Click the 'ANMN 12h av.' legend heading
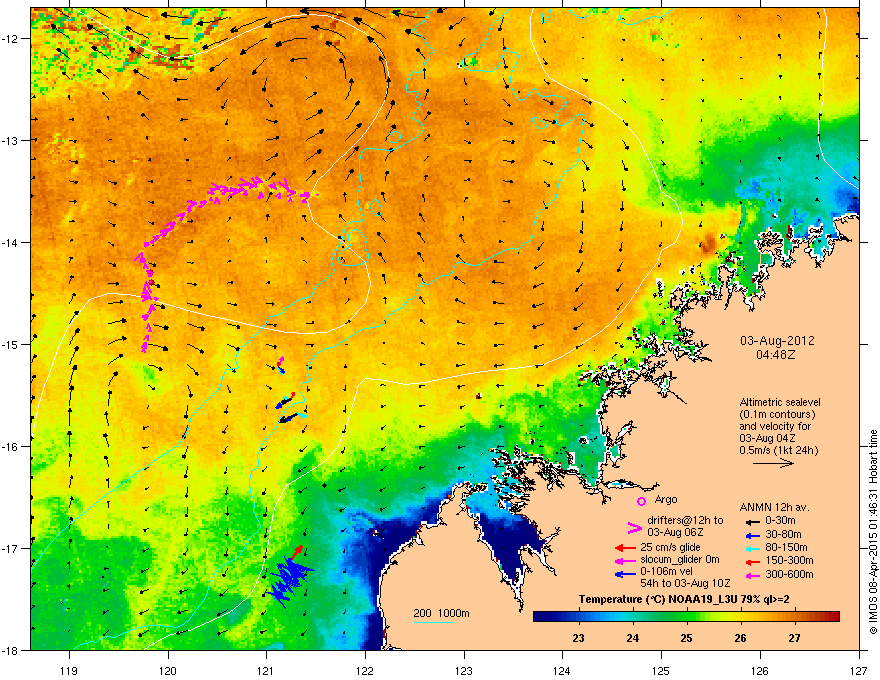Screen dimensions: 880x680 pos(774,507)
